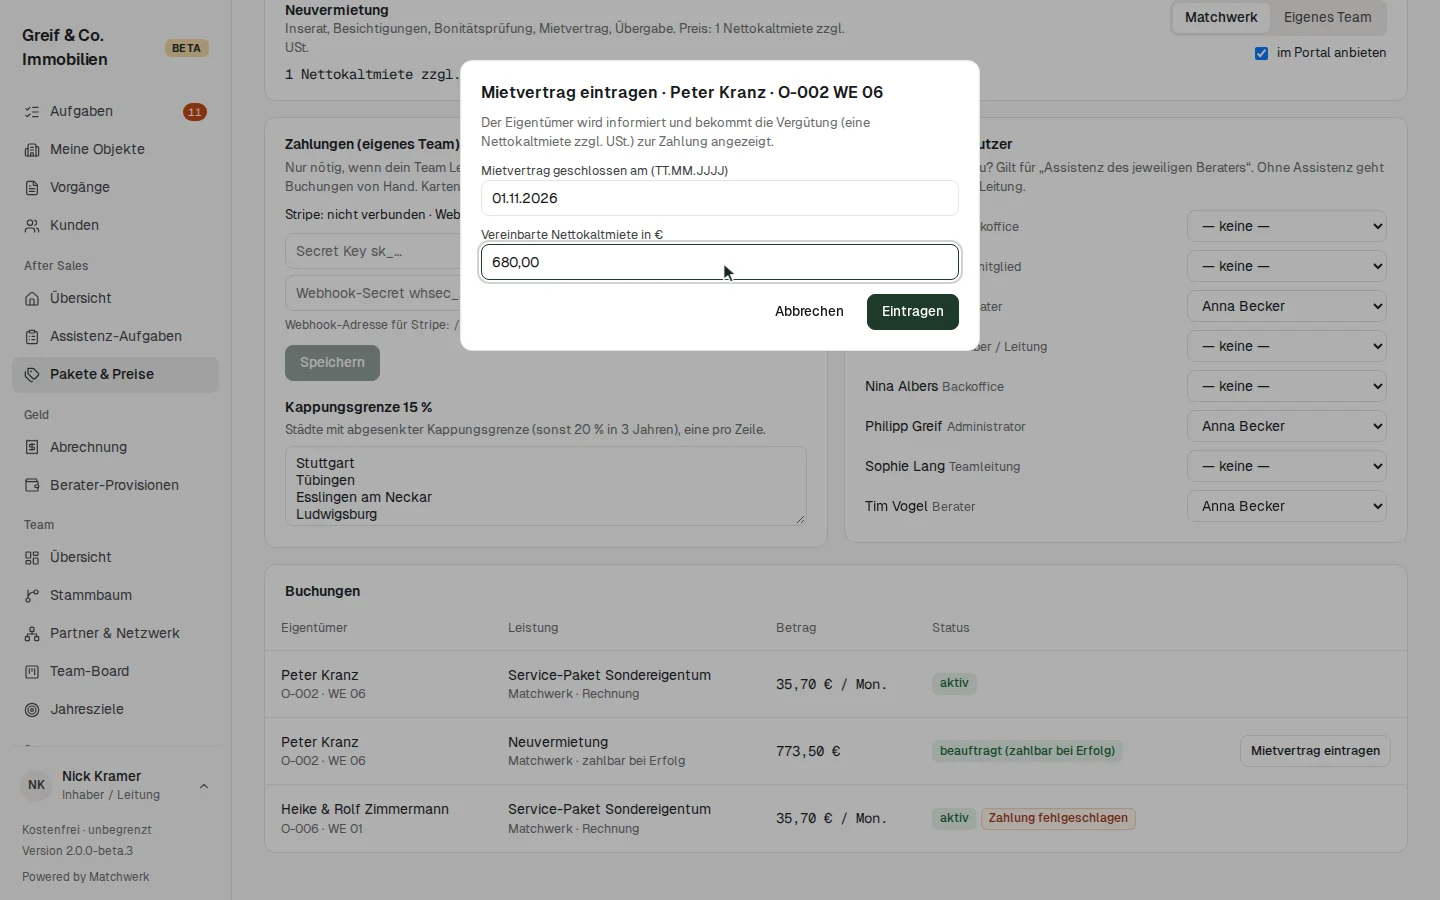Click the Speichern button under Stripe settings
This screenshot has width=1440, height=900.
[332, 363]
